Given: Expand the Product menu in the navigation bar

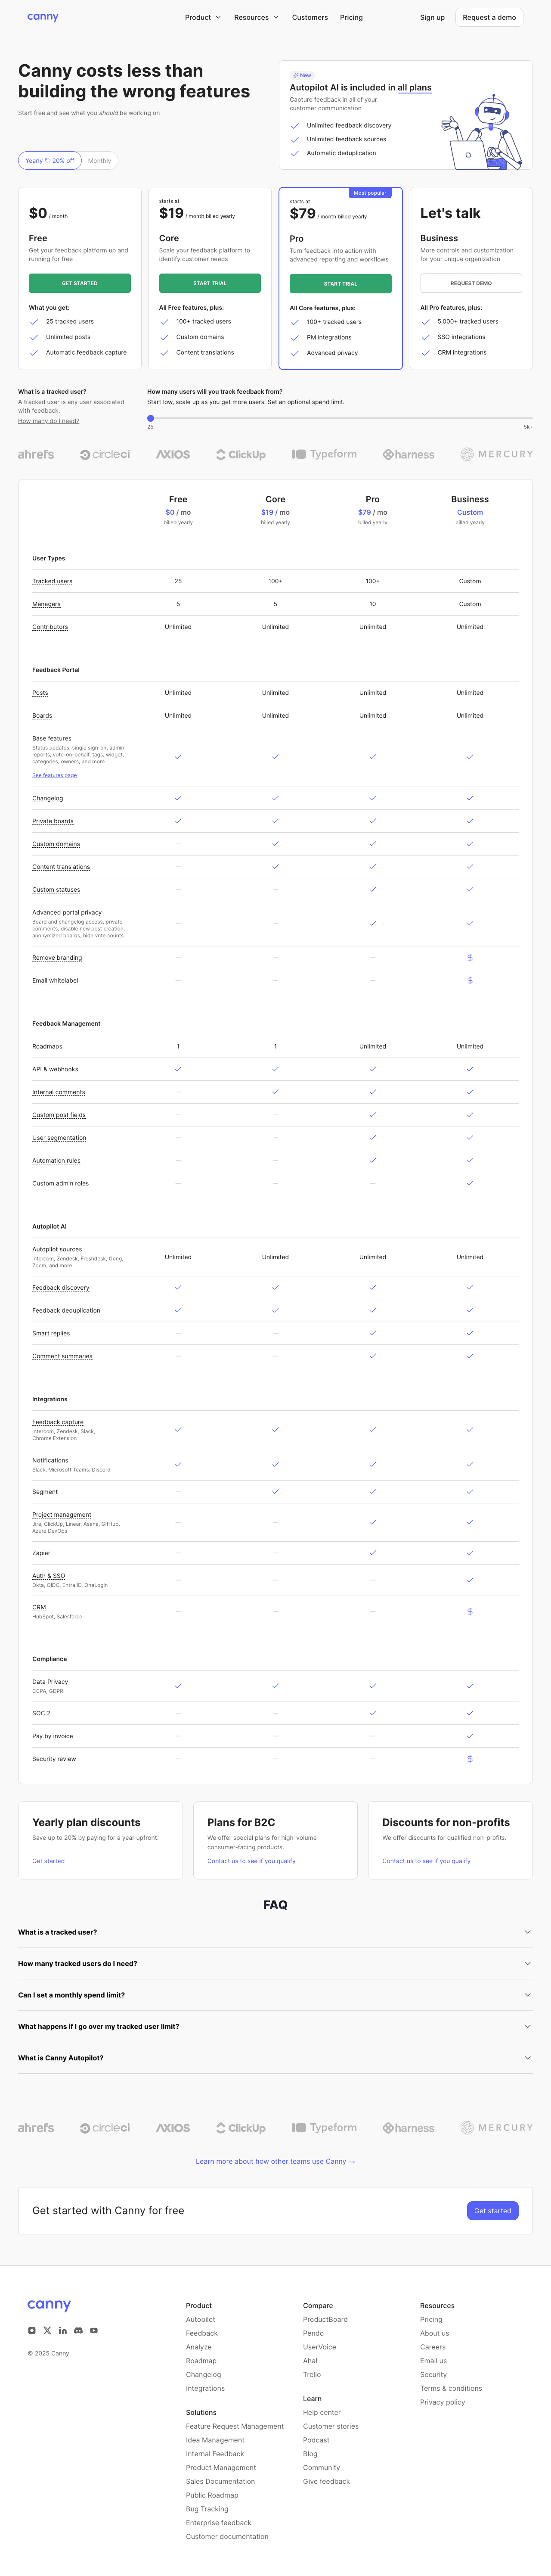Looking at the screenshot, I should pyautogui.click(x=202, y=17).
